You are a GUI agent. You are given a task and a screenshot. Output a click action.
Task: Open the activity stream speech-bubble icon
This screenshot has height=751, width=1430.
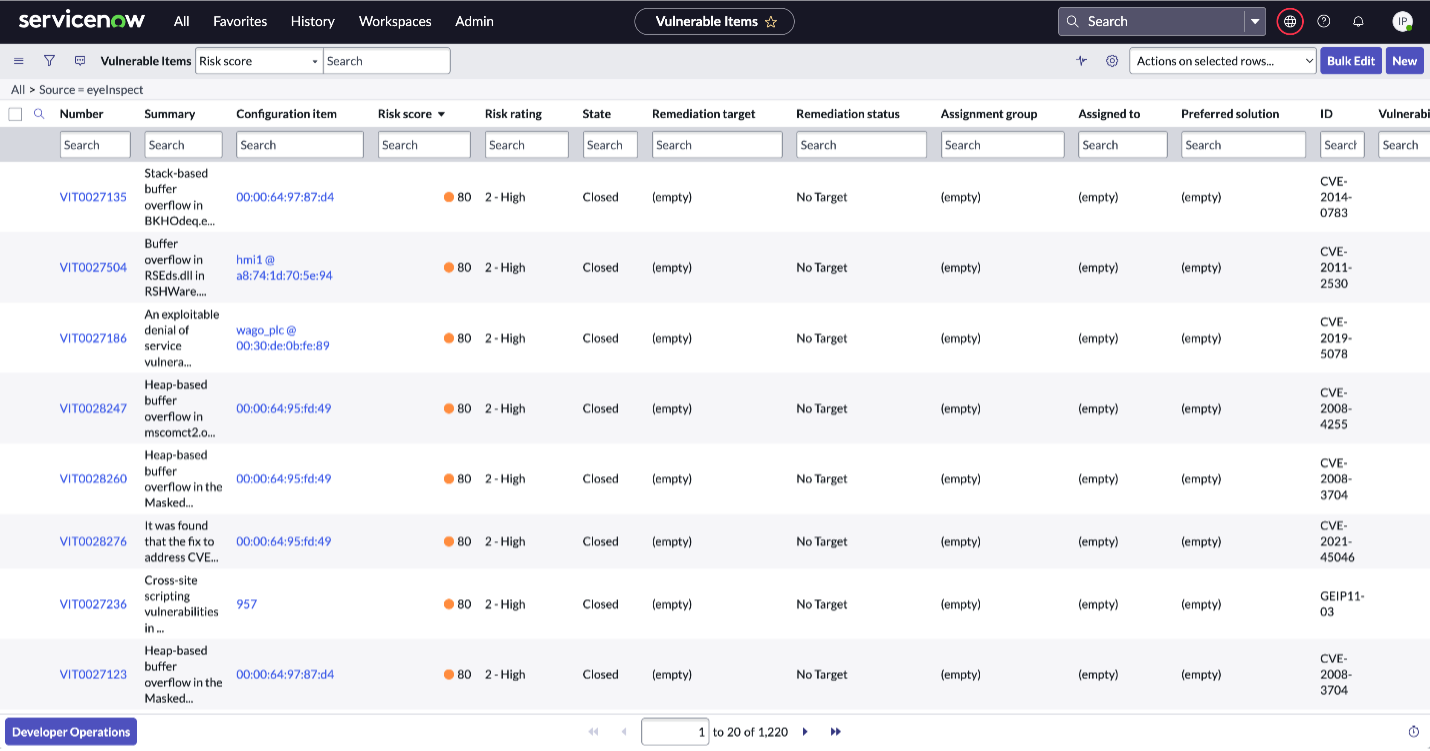[80, 61]
